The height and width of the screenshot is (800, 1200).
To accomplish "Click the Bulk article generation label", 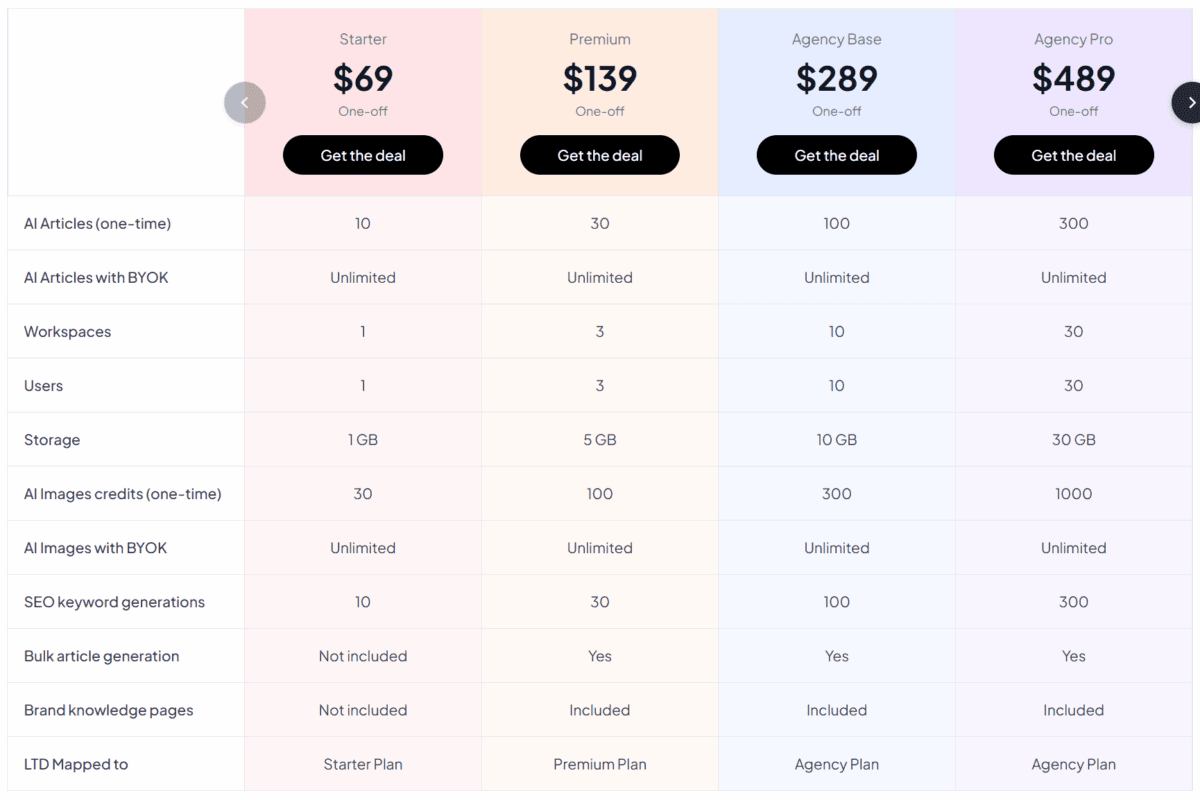I will 102,656.
